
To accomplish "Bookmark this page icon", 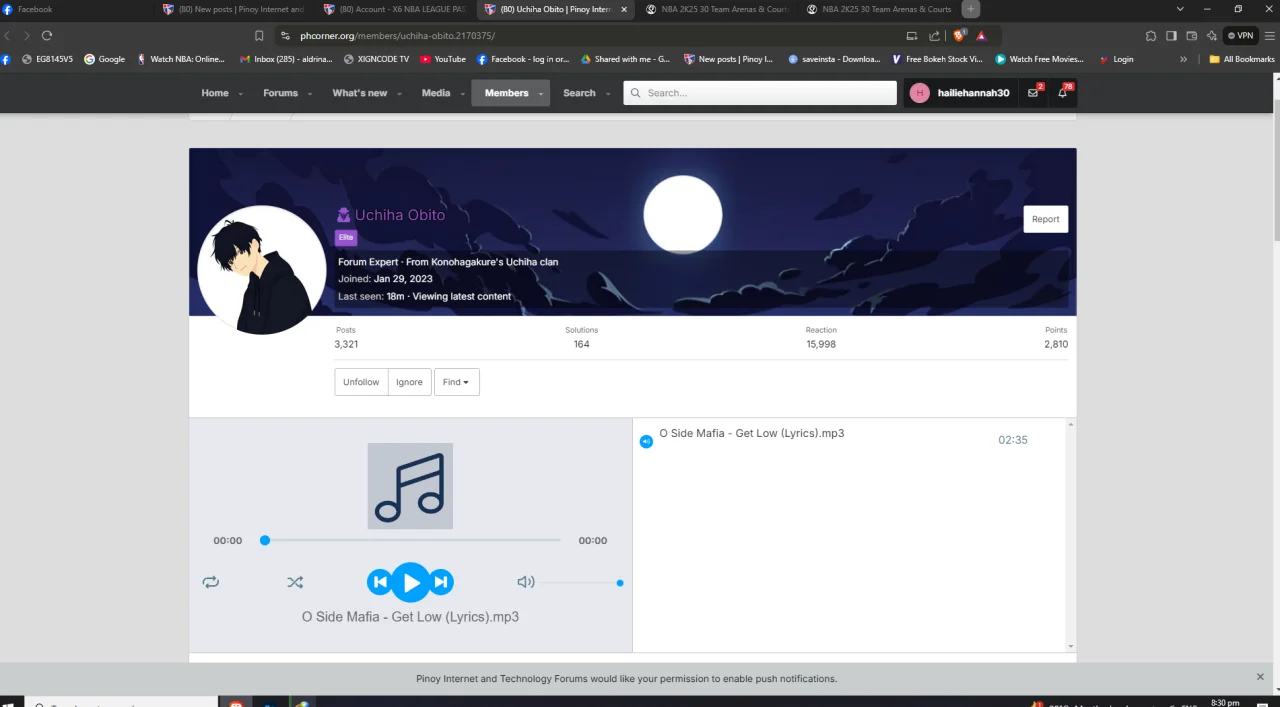I will (259, 35).
